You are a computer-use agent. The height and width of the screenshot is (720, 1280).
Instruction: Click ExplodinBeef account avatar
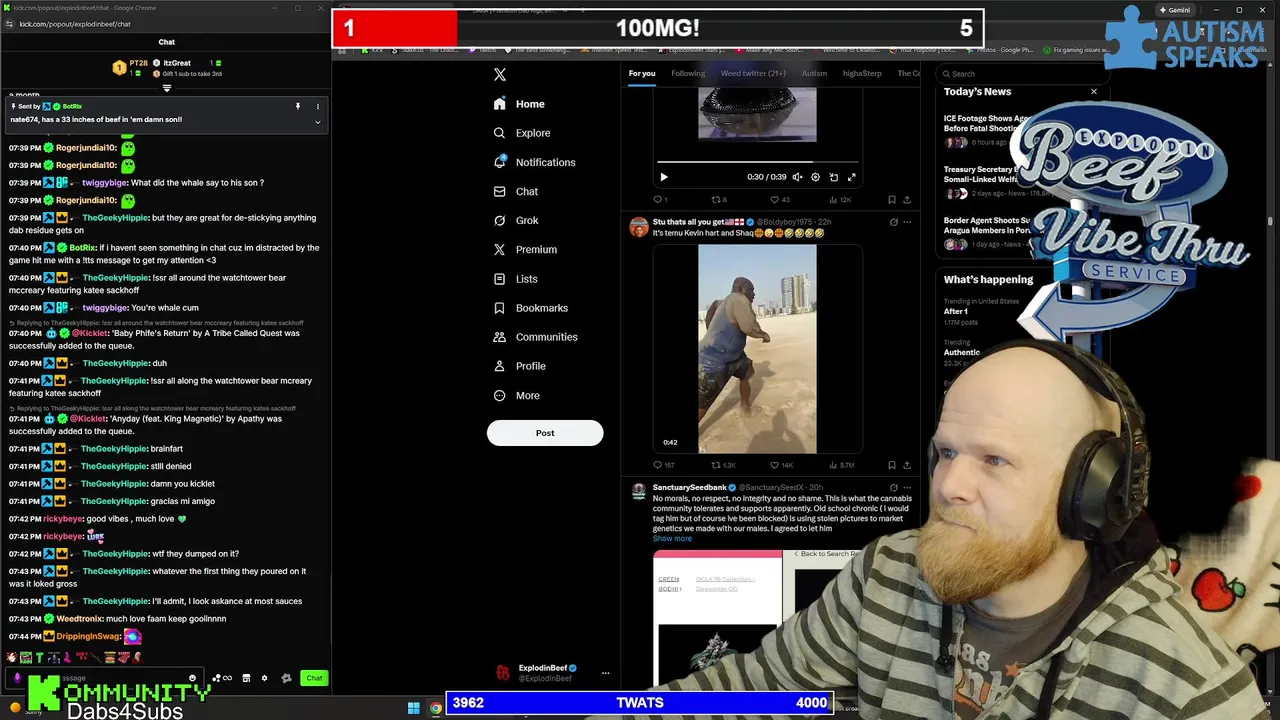(503, 673)
